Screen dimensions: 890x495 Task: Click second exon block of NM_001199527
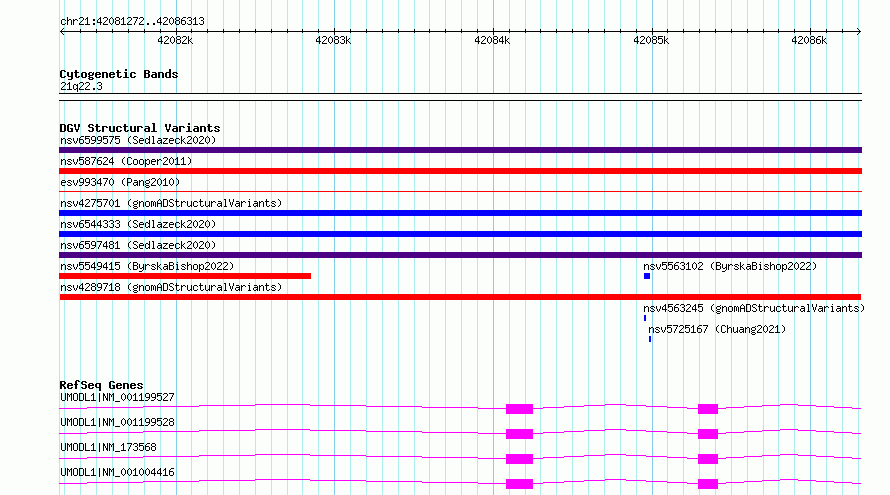[x=708, y=409]
